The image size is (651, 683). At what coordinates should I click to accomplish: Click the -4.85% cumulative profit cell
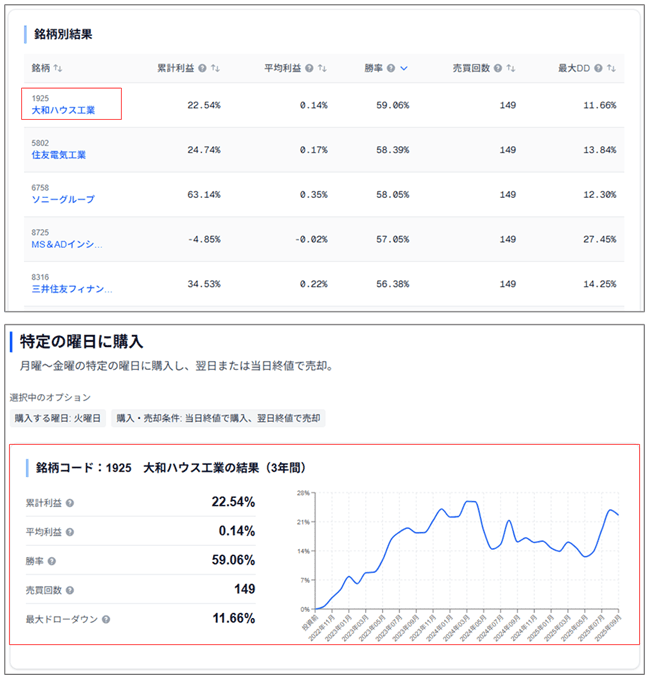pyautogui.click(x=204, y=240)
